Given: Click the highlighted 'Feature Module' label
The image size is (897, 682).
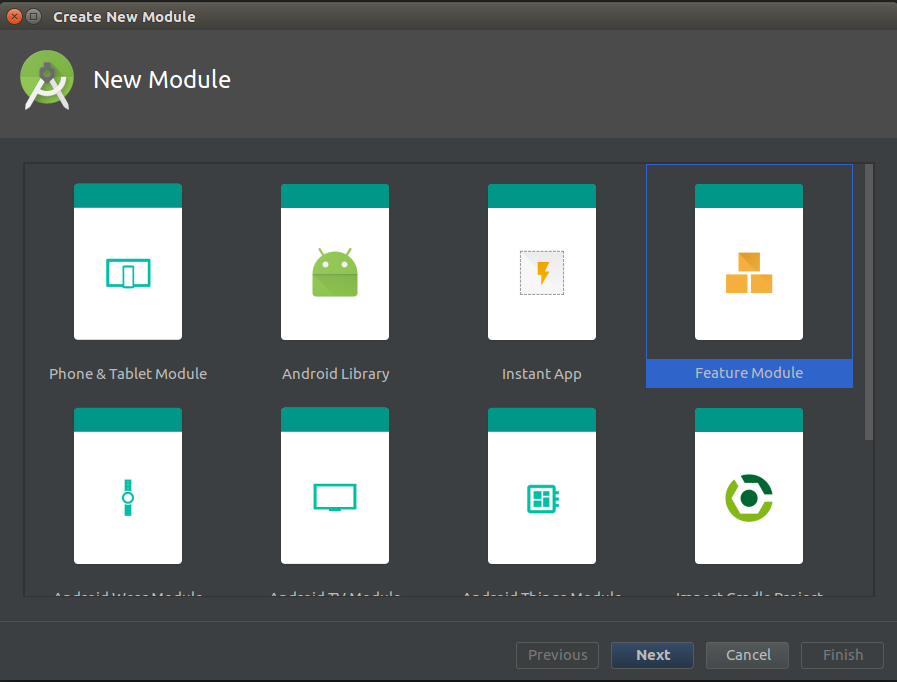Looking at the screenshot, I should (749, 373).
